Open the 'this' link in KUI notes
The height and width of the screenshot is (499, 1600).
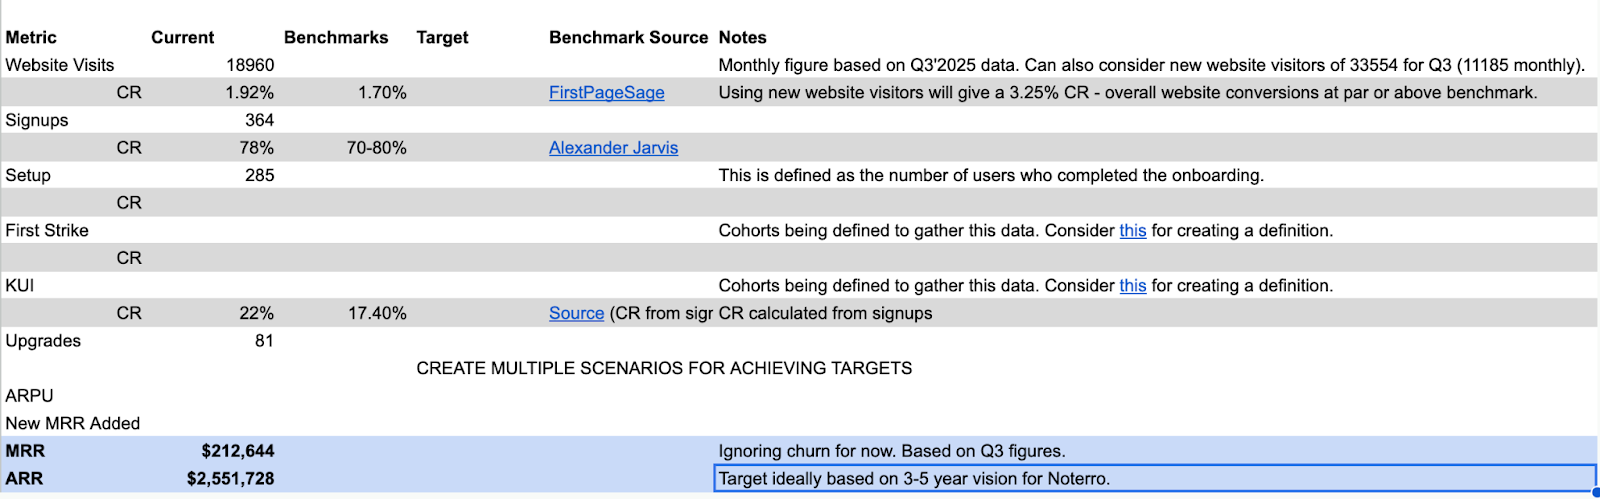click(1132, 286)
